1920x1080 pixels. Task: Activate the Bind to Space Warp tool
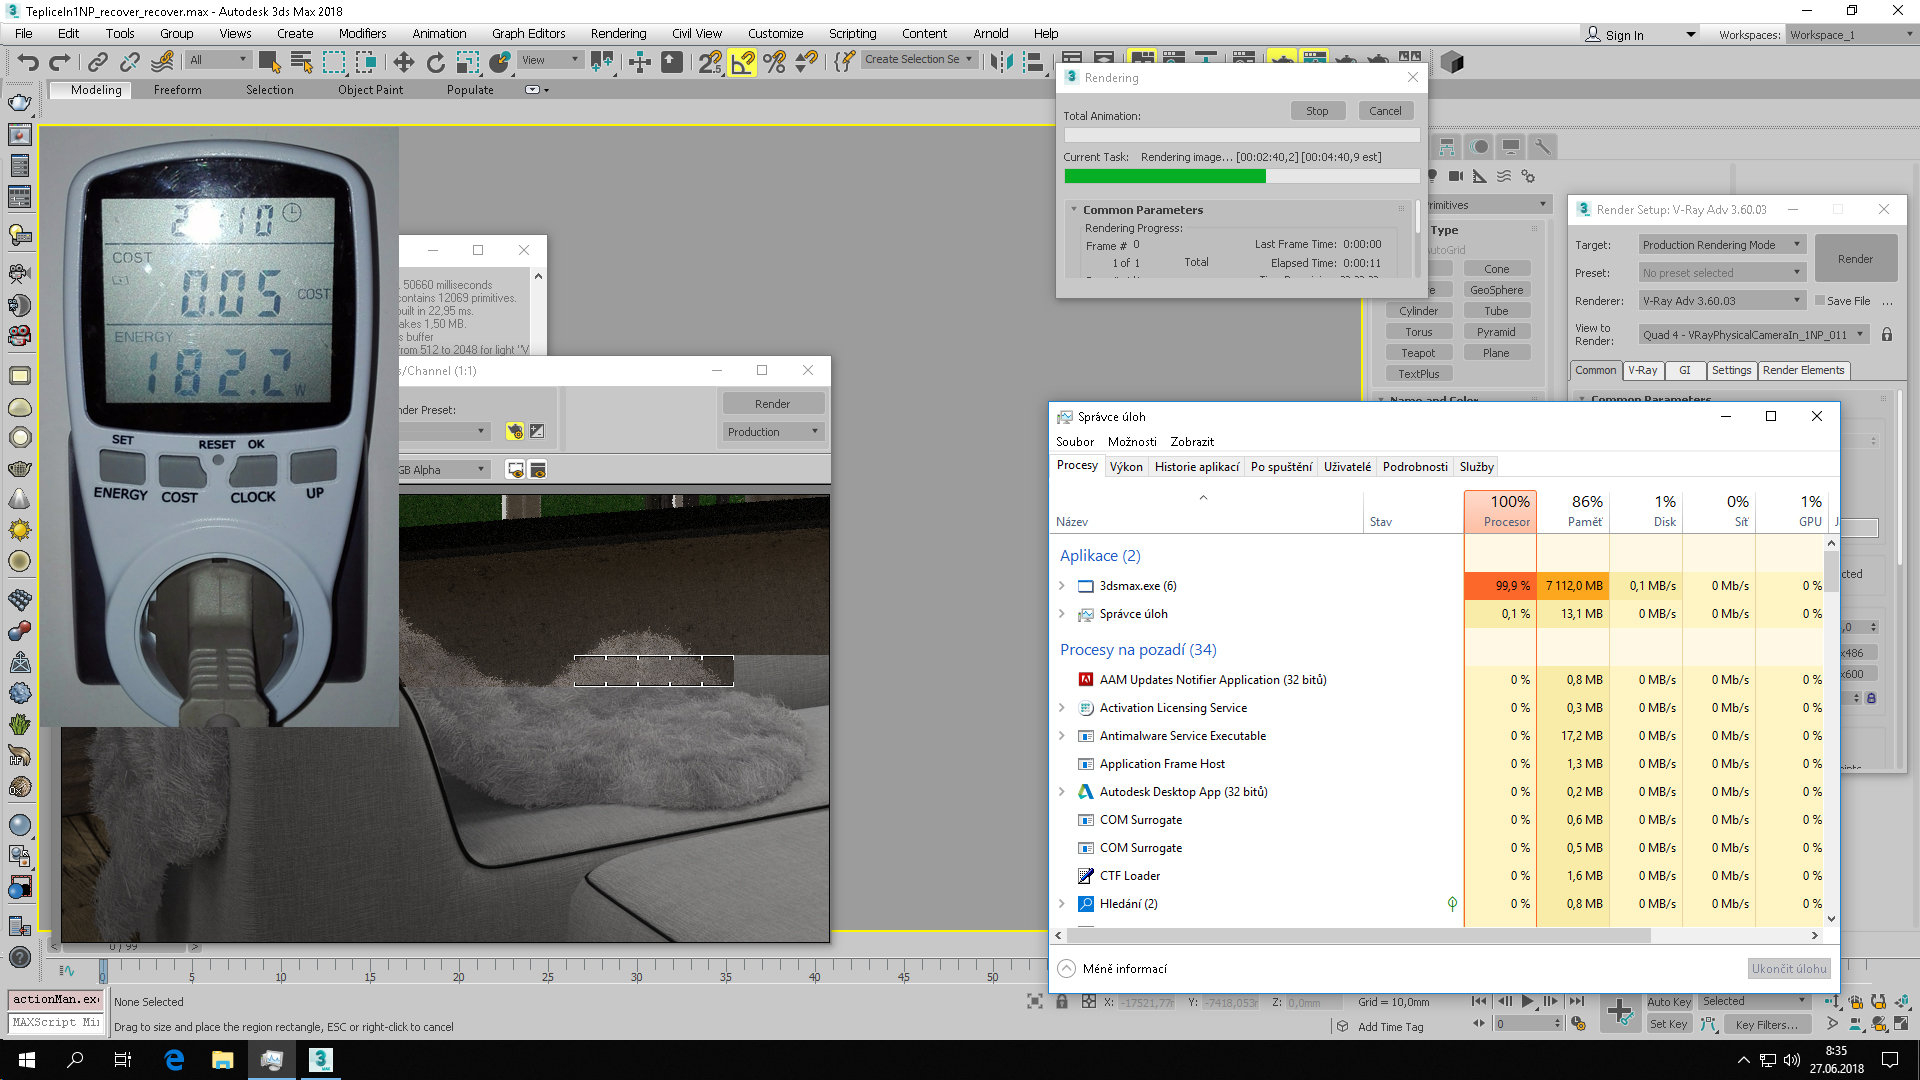(x=162, y=62)
